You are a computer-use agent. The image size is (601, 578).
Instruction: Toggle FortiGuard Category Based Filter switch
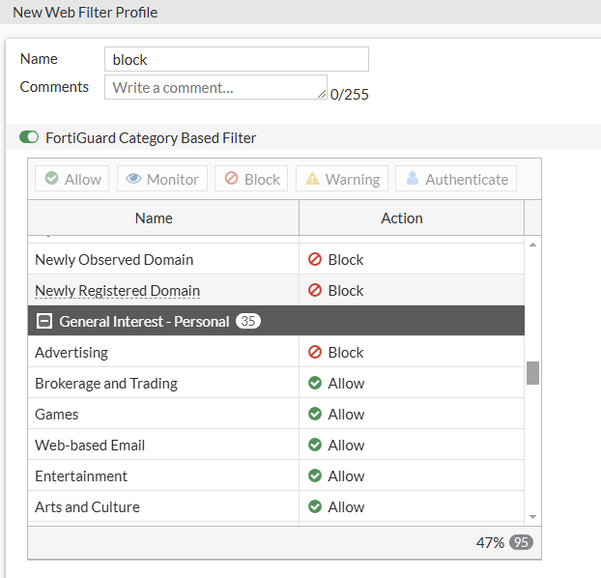pos(29,138)
